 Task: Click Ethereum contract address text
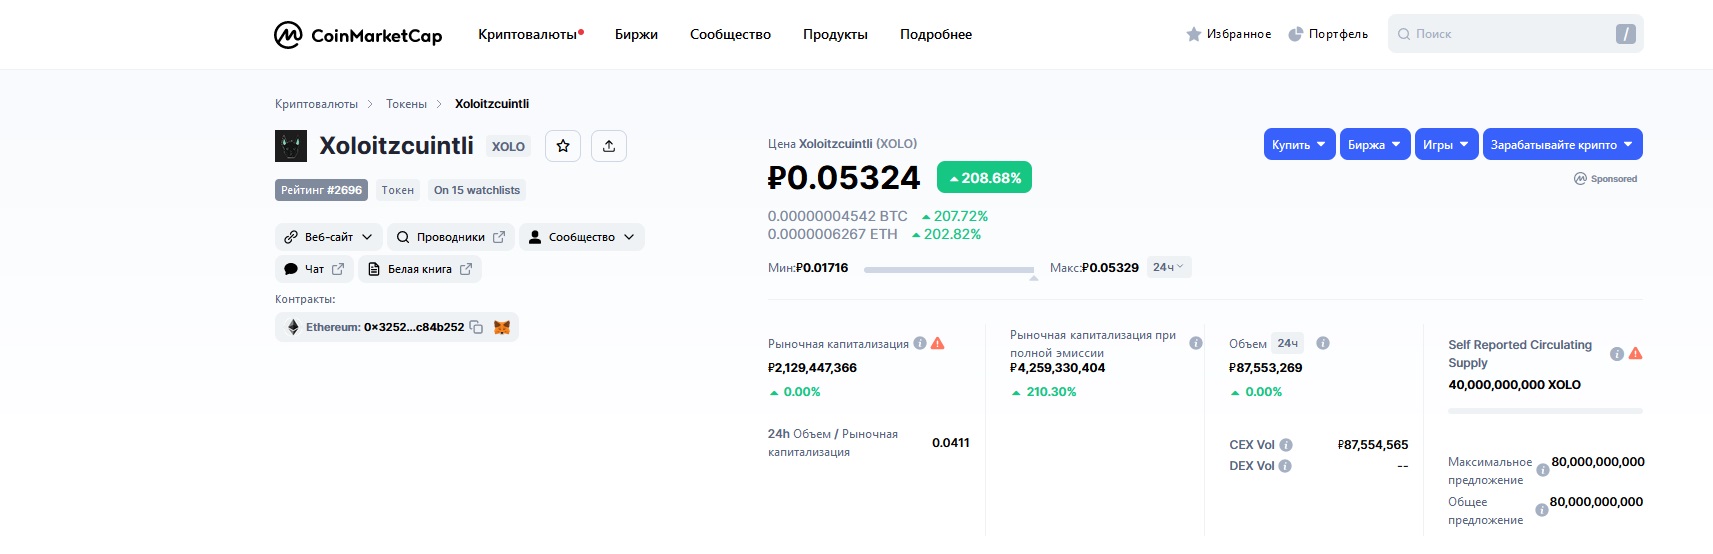tap(385, 327)
